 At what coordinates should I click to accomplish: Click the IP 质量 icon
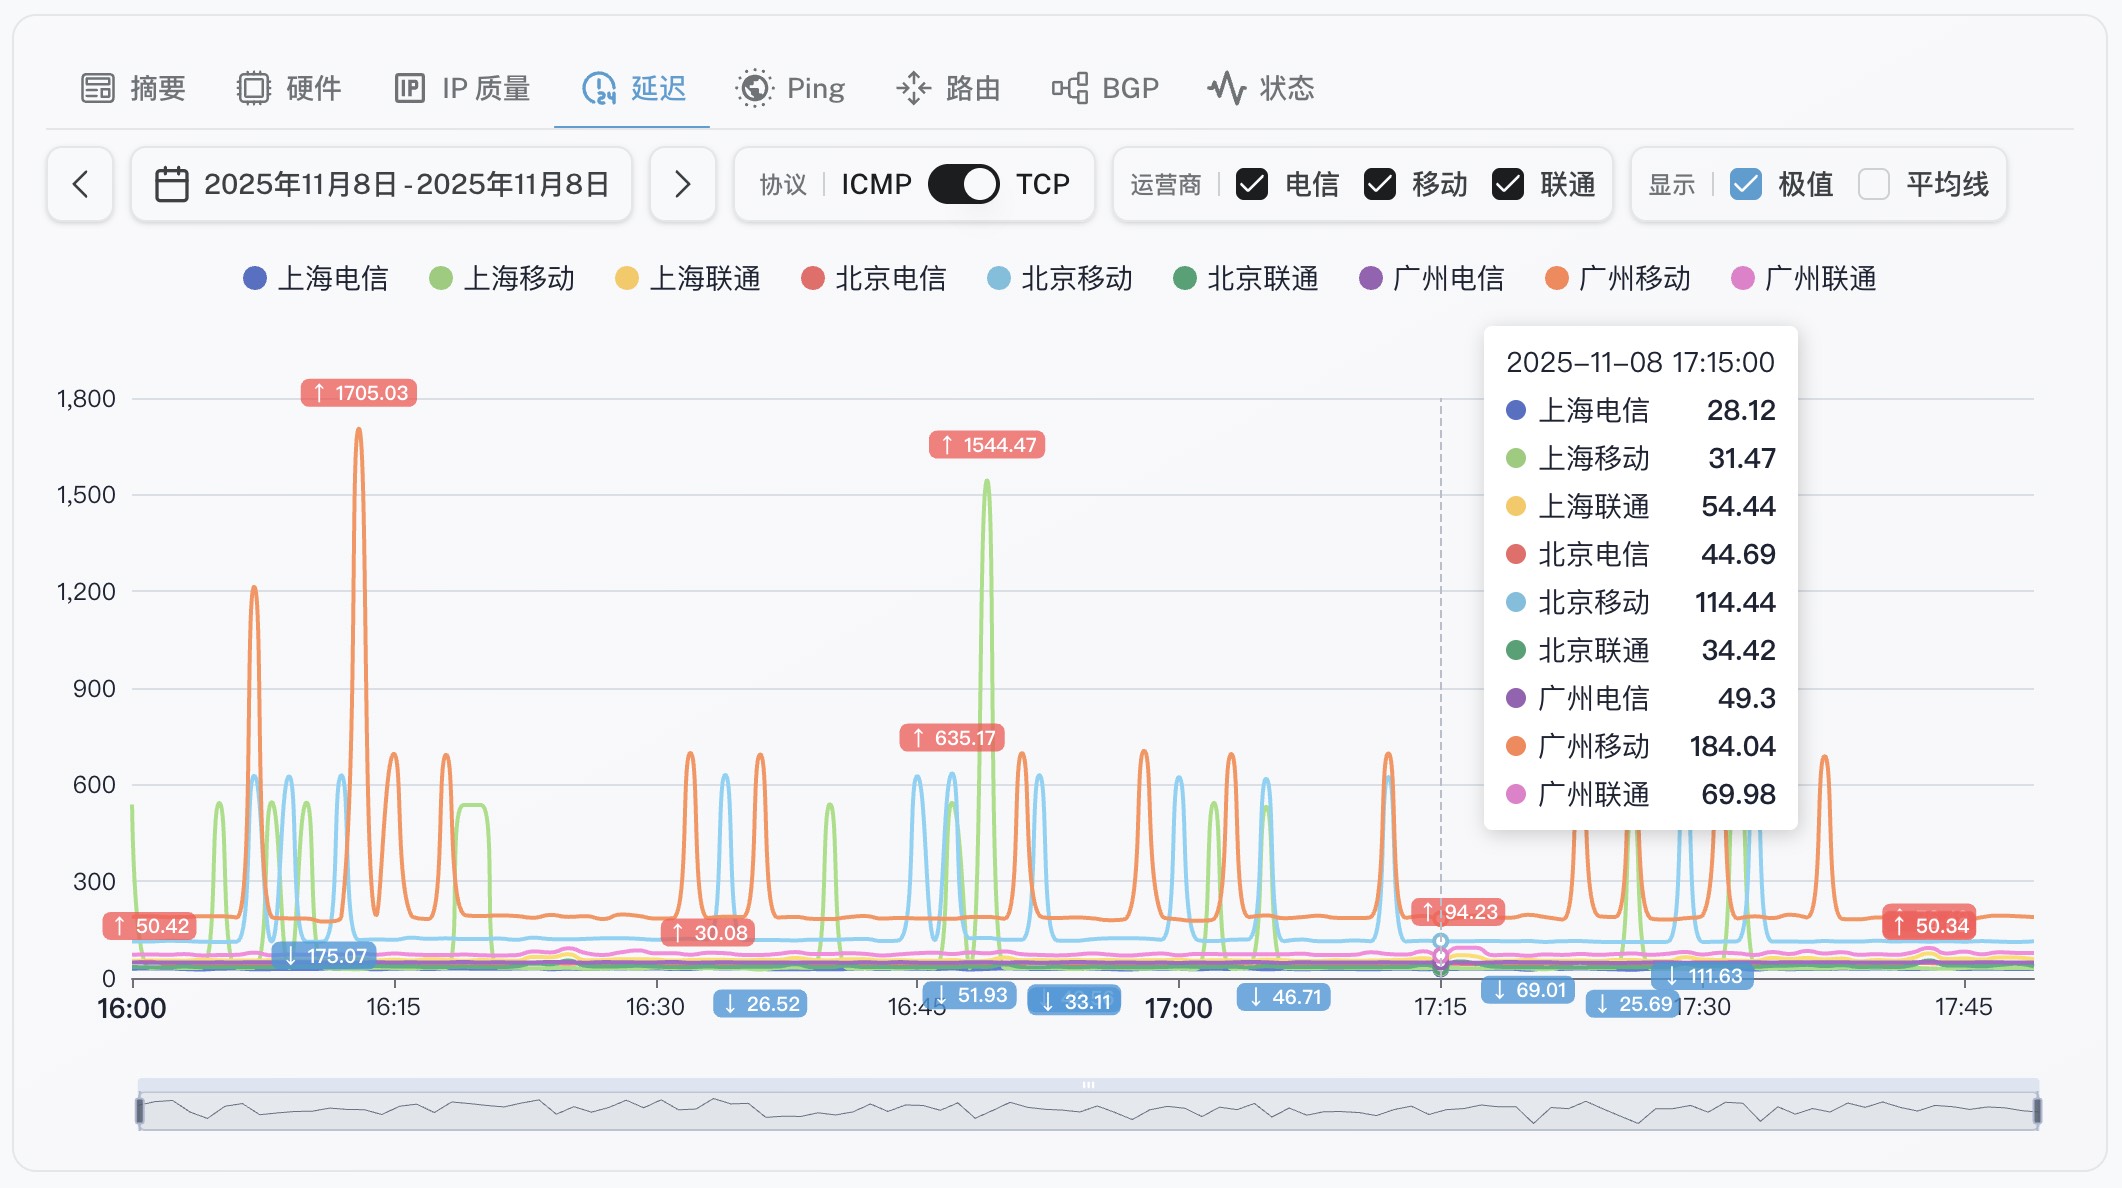coord(410,88)
